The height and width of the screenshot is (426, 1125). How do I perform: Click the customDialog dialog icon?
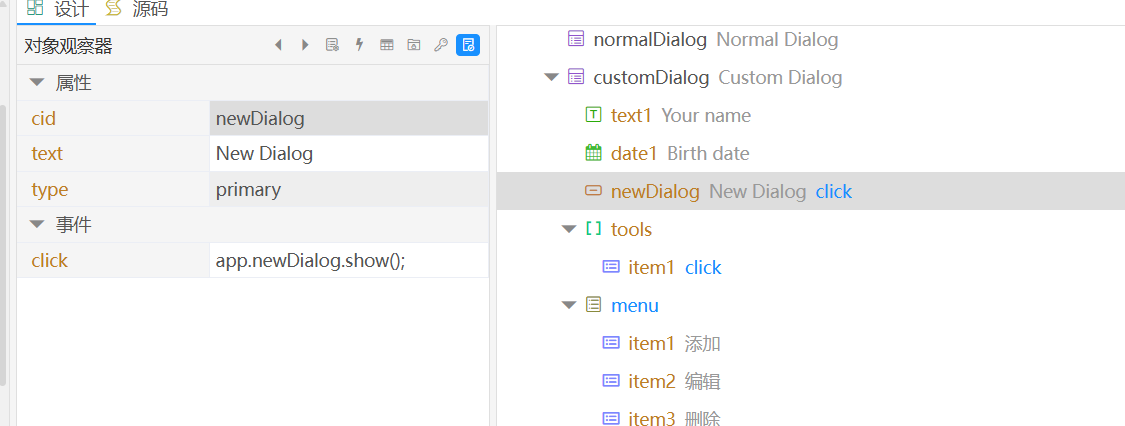click(575, 77)
